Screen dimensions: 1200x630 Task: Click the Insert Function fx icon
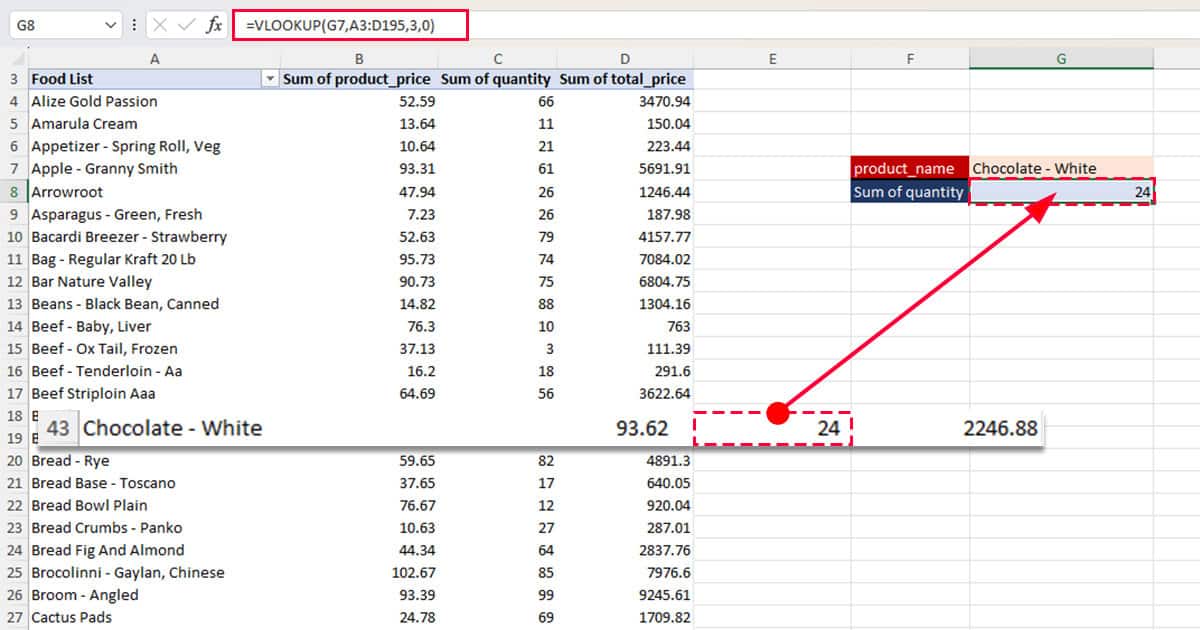point(215,25)
